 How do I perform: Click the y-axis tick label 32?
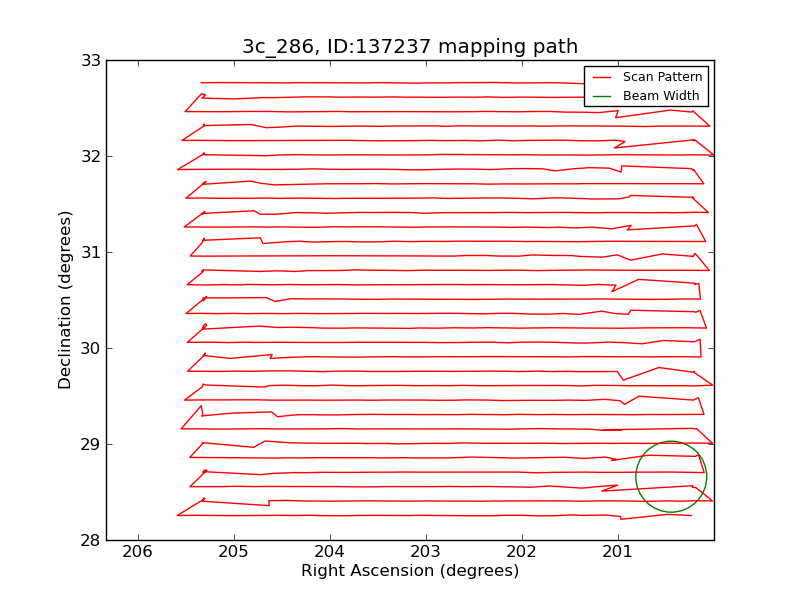pos(91,157)
